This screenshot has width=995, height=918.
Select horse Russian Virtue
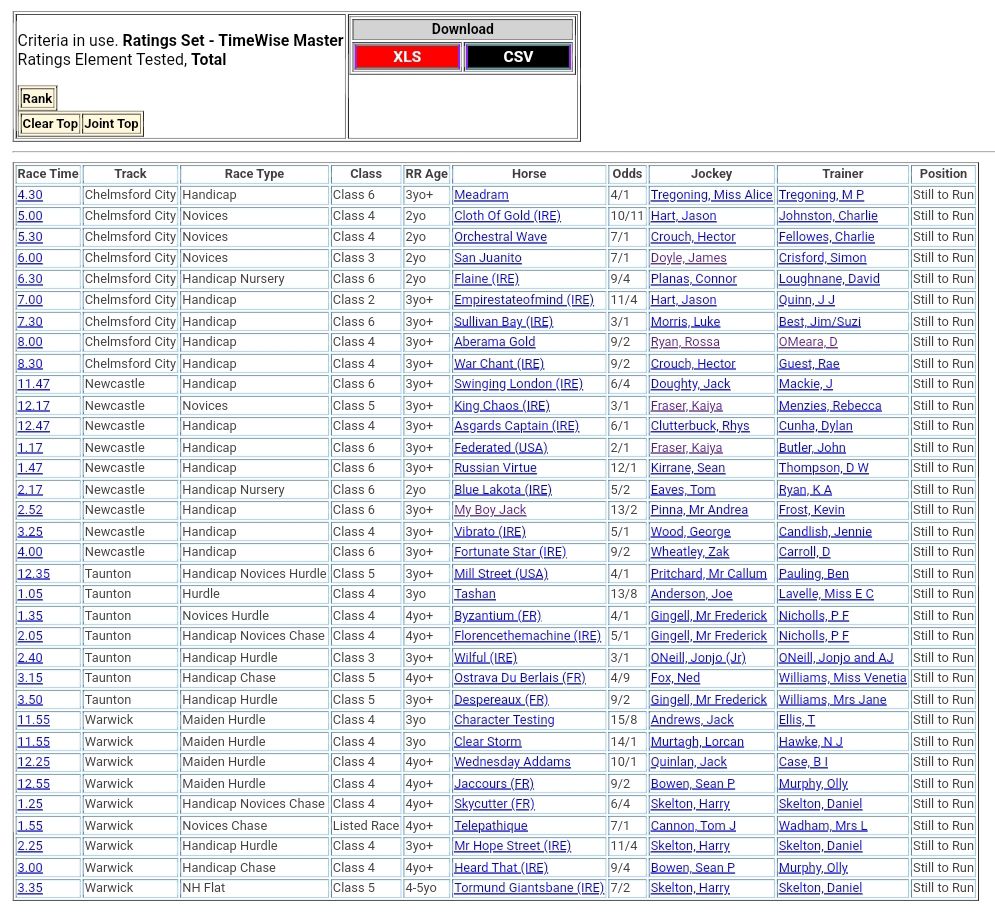pos(495,468)
